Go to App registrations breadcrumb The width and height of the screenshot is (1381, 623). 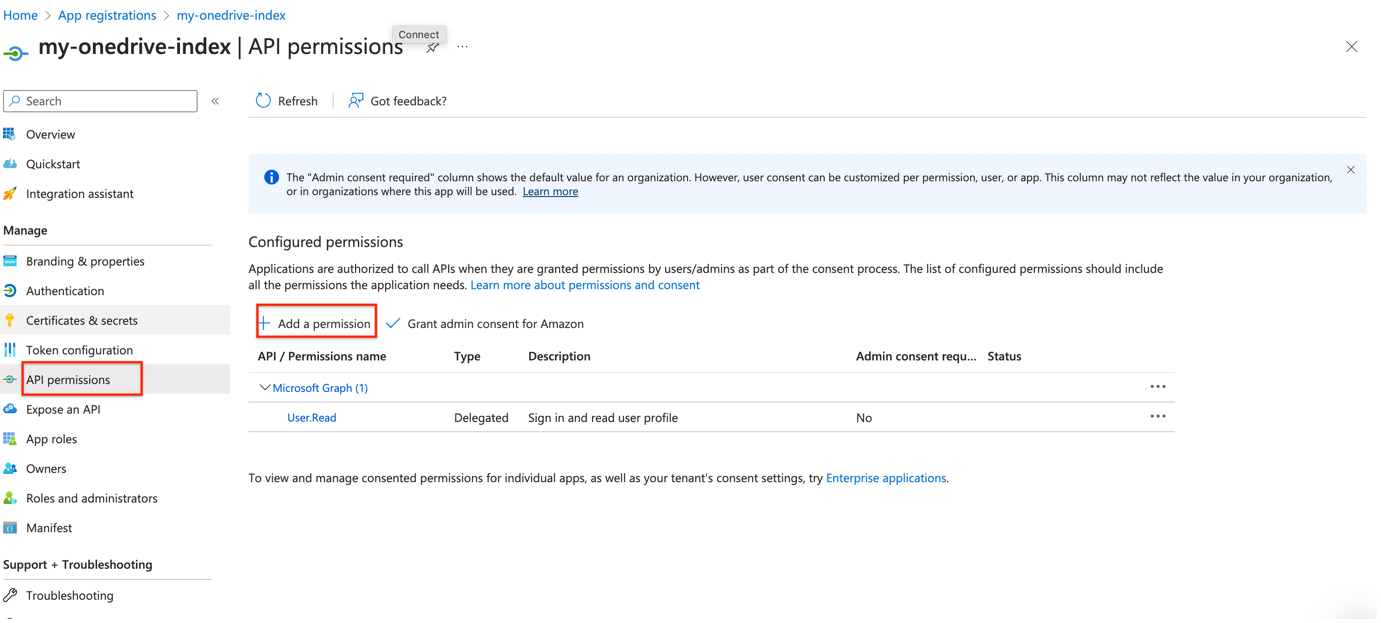107,15
